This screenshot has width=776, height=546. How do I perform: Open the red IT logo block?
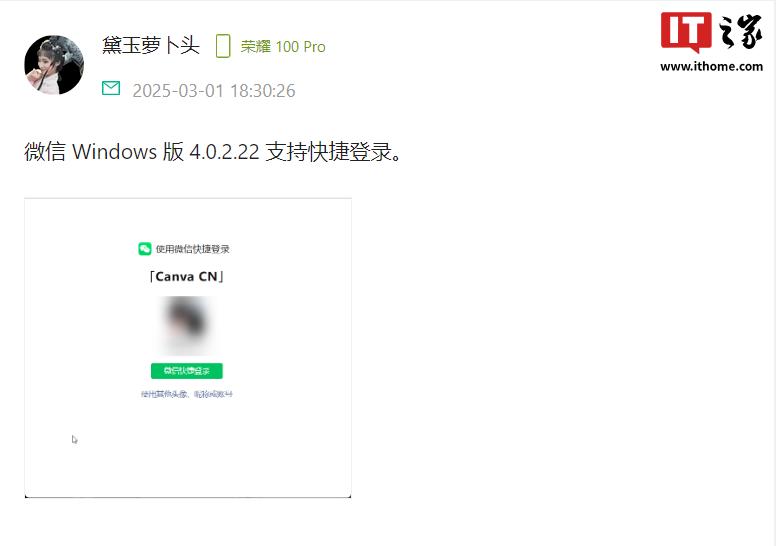pyautogui.click(x=686, y=31)
